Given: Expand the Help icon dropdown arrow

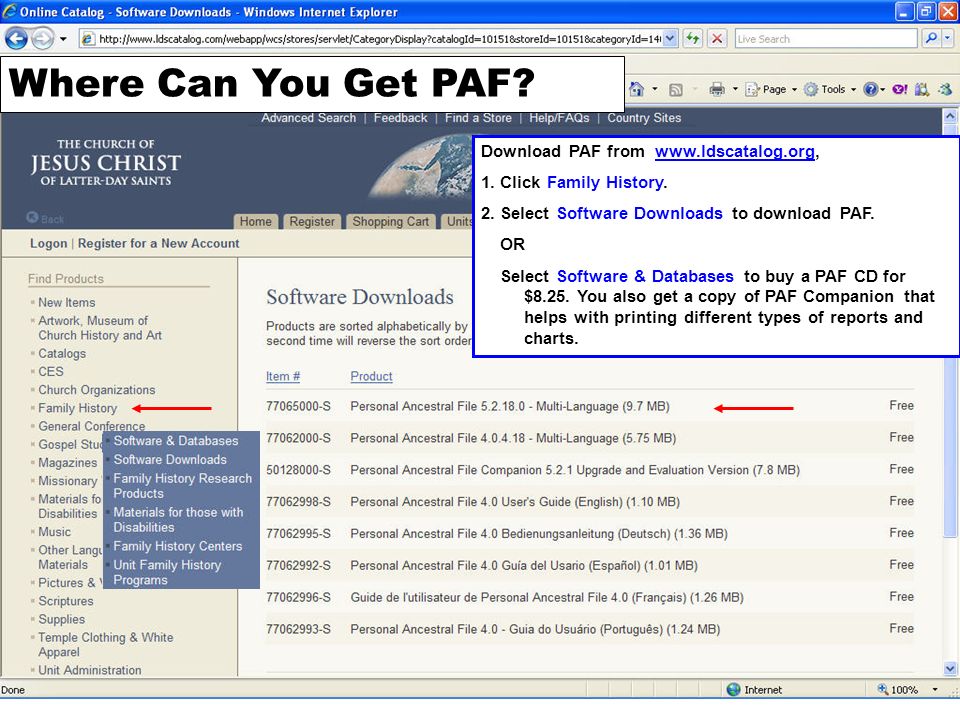Looking at the screenshot, I should [882, 89].
